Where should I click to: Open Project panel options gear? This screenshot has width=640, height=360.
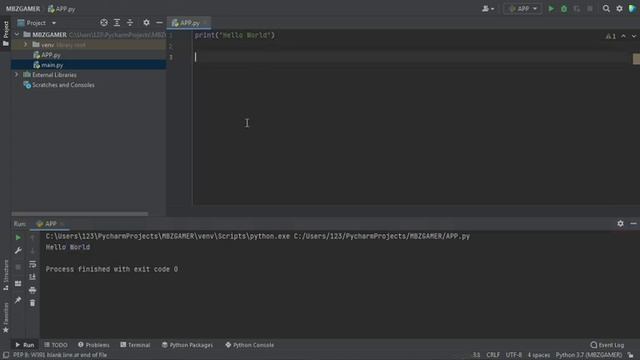(146, 23)
